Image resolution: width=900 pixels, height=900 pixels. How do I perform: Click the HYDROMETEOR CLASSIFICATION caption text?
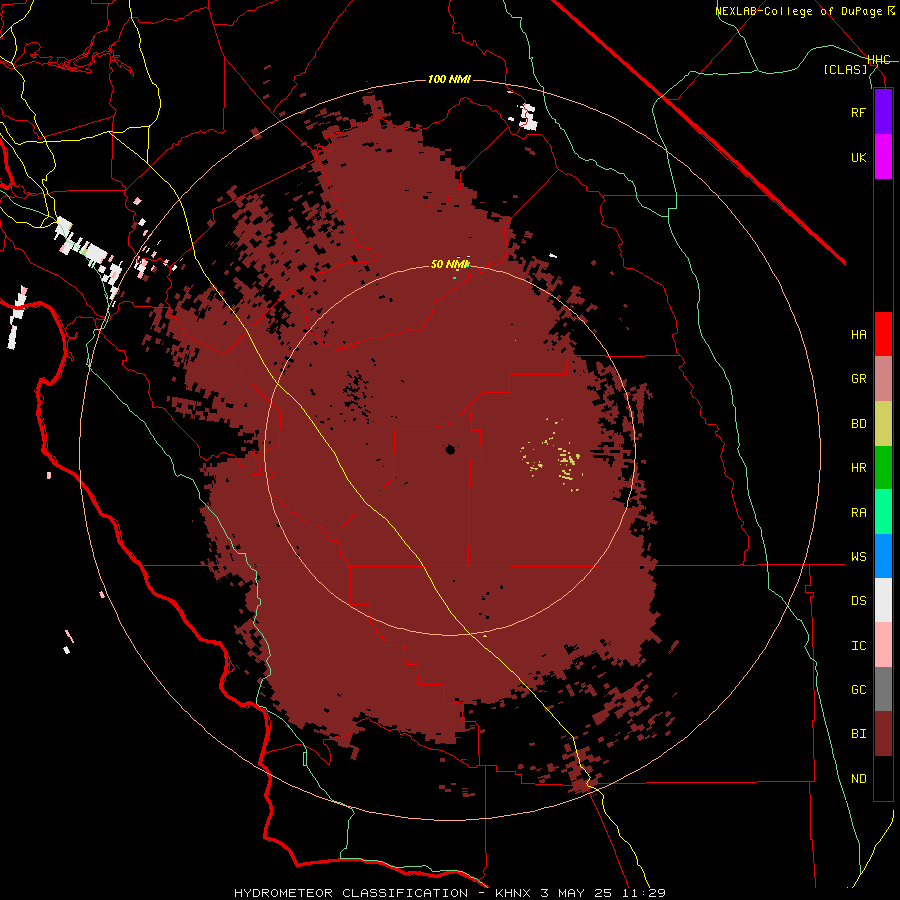point(351,893)
